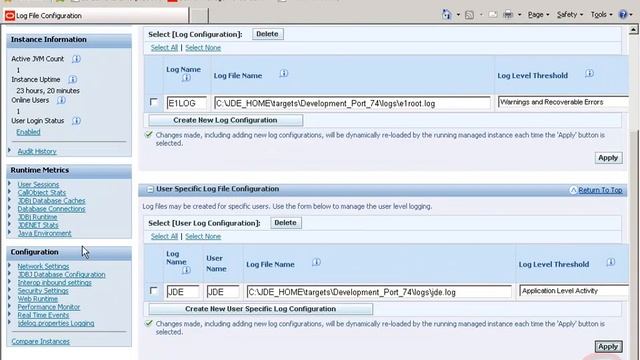640x360 pixels.
Task: Click Select None under User Log Configuration
Action: (203, 236)
